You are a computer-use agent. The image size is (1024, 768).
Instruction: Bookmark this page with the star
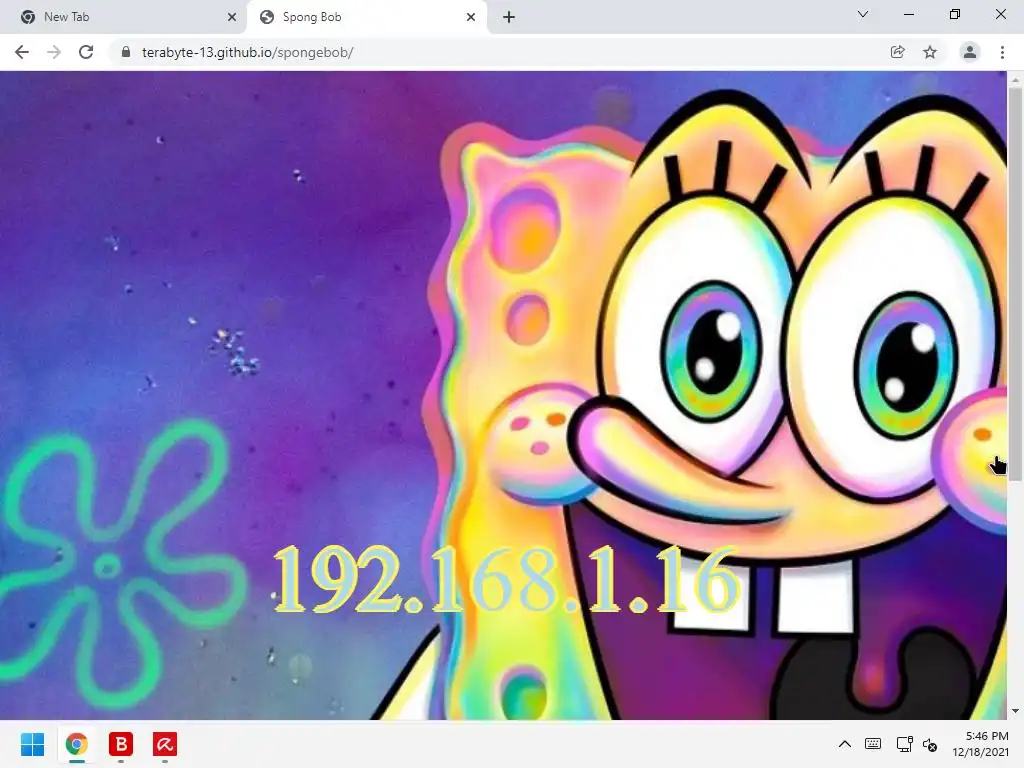[x=930, y=52]
